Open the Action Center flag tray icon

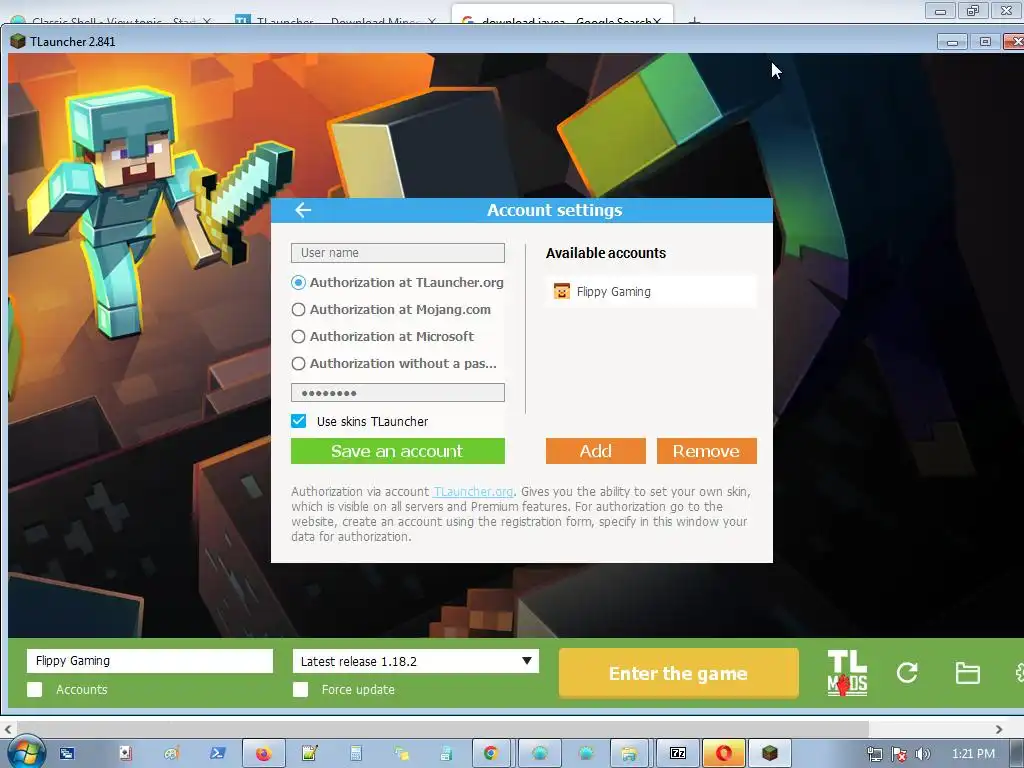click(x=899, y=754)
